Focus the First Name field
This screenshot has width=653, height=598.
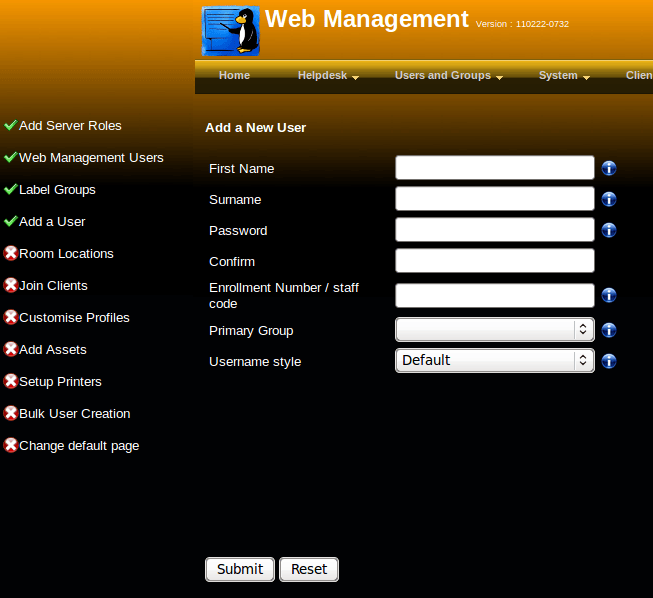pyautogui.click(x=495, y=167)
